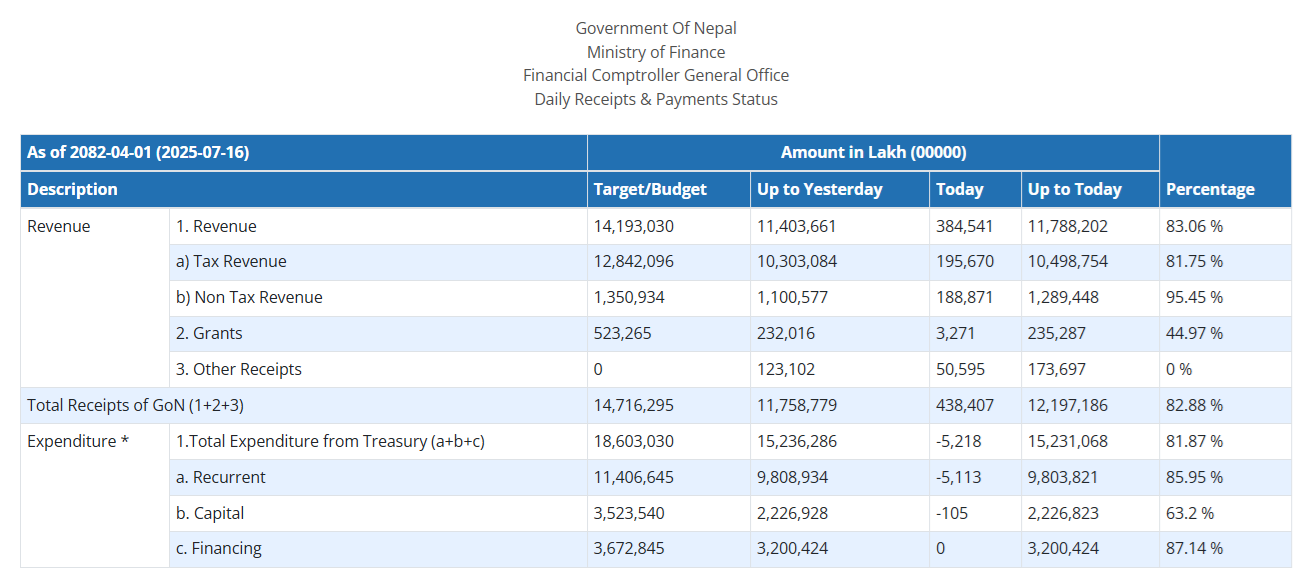Click the Up to Yesterday column header
1313x579 pixels.
click(820, 189)
